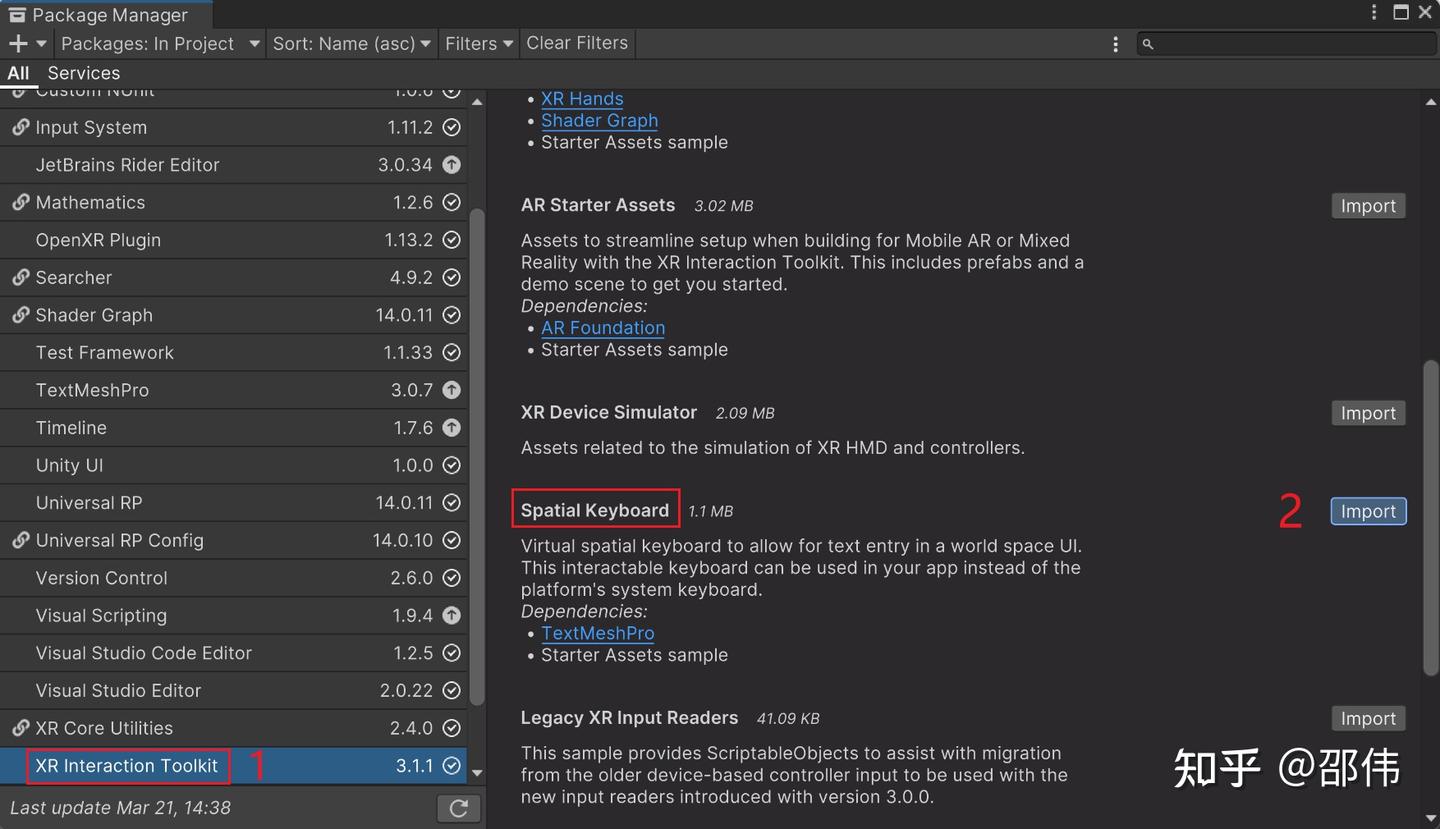Viewport: 1440px width, 829px height.
Task: Select the All tab
Action: pos(18,73)
